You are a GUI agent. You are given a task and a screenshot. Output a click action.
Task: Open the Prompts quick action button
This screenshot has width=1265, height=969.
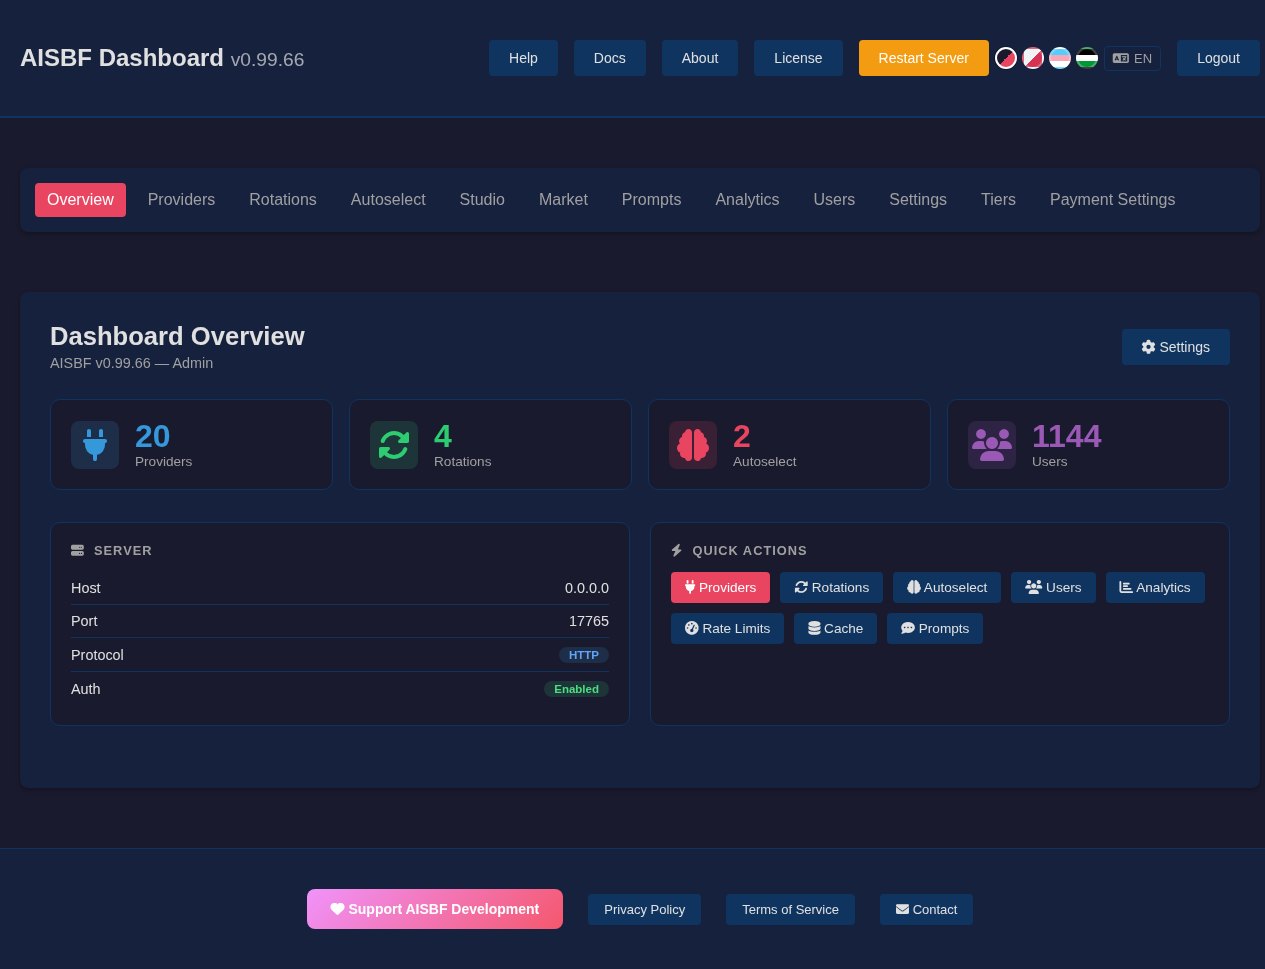(935, 628)
